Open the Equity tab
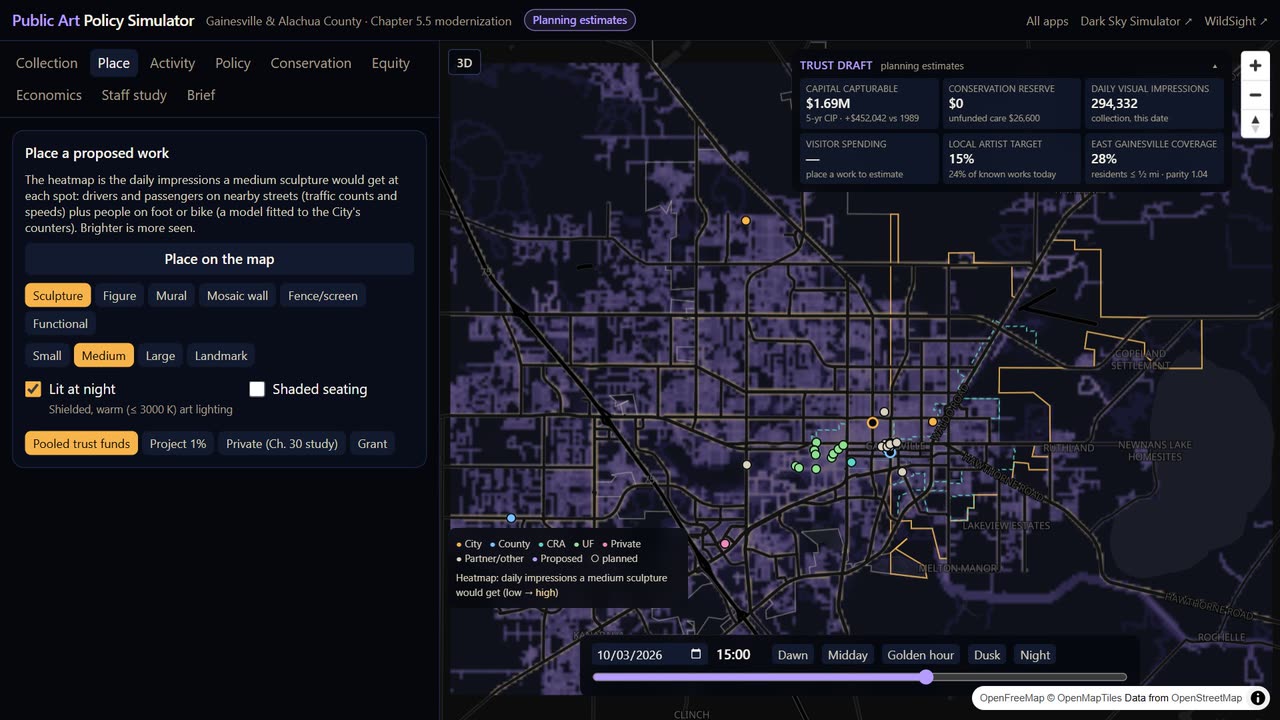This screenshot has width=1280, height=720. pos(391,63)
